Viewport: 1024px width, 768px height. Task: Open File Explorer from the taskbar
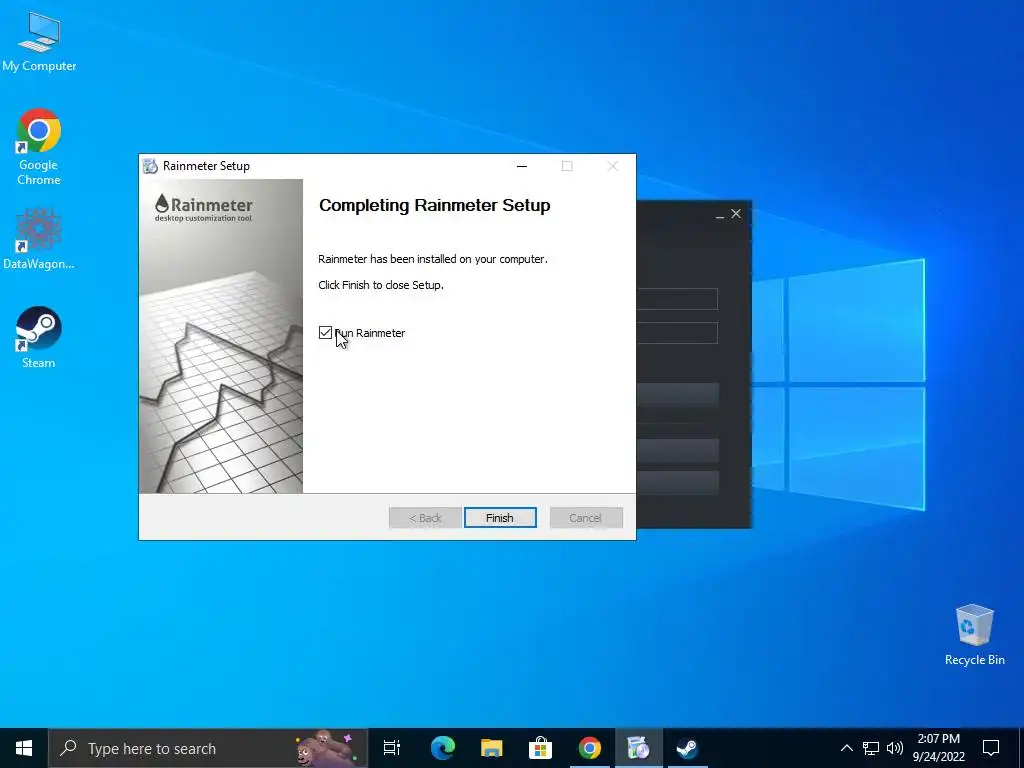point(492,748)
